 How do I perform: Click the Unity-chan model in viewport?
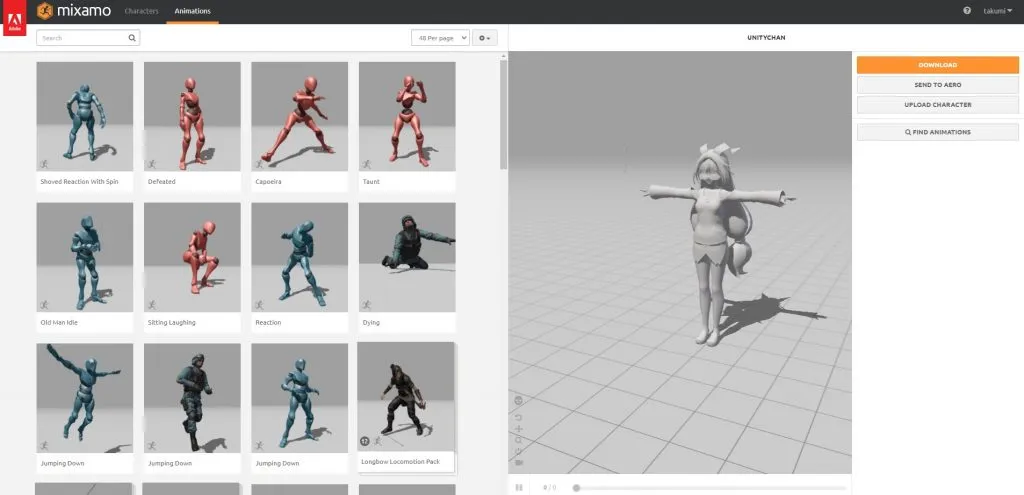click(x=718, y=245)
